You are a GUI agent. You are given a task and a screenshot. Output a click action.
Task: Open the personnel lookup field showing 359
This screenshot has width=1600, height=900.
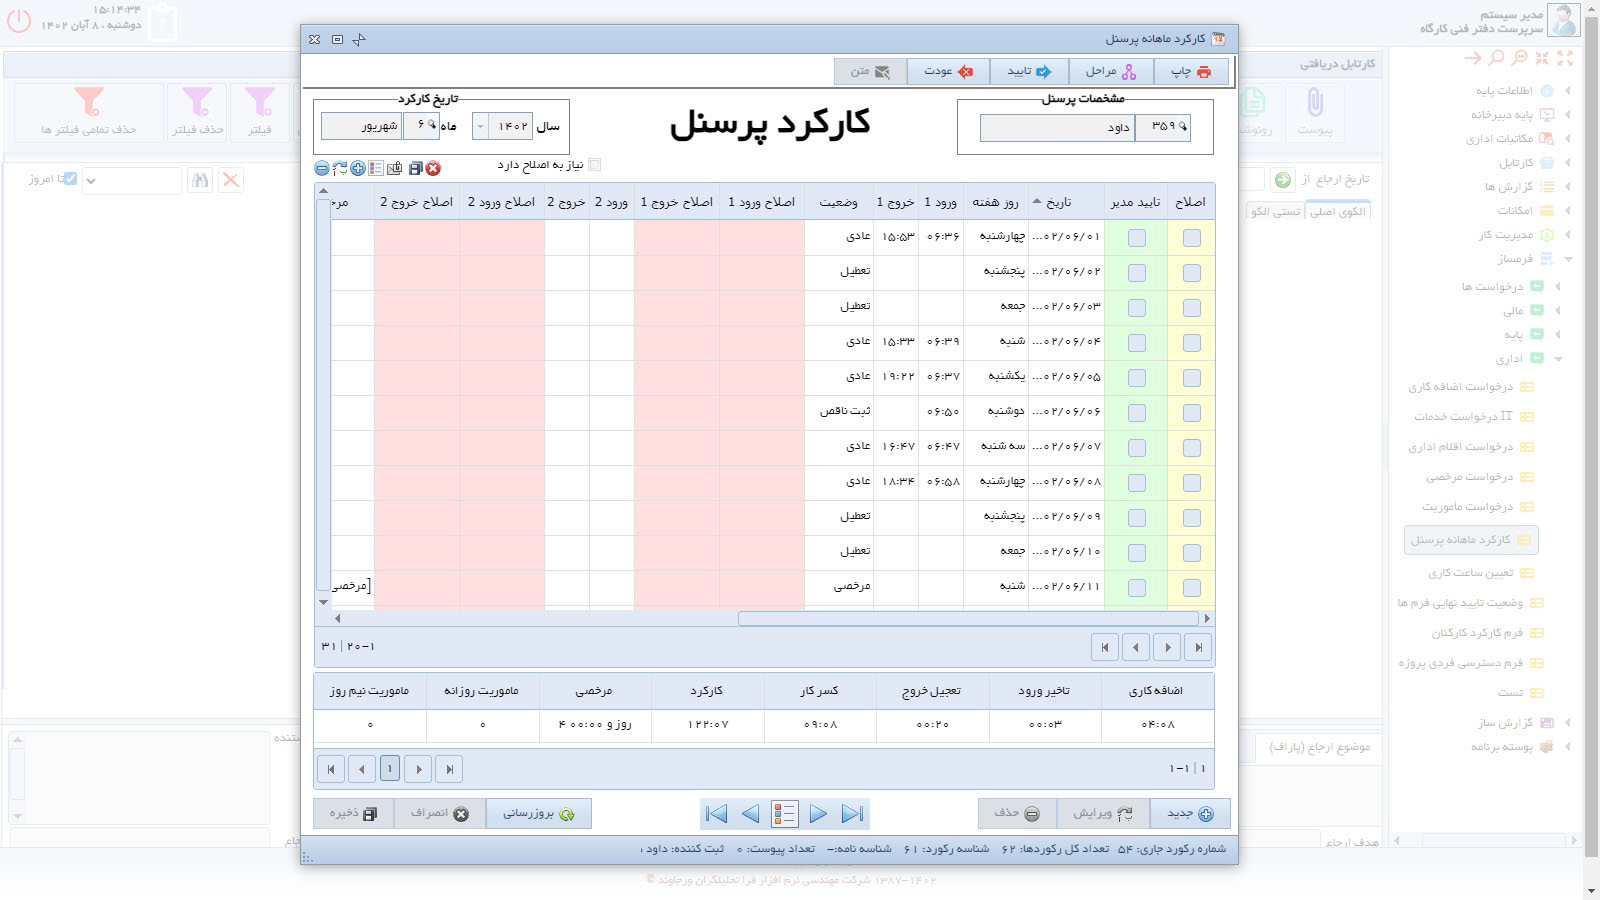click(1163, 127)
